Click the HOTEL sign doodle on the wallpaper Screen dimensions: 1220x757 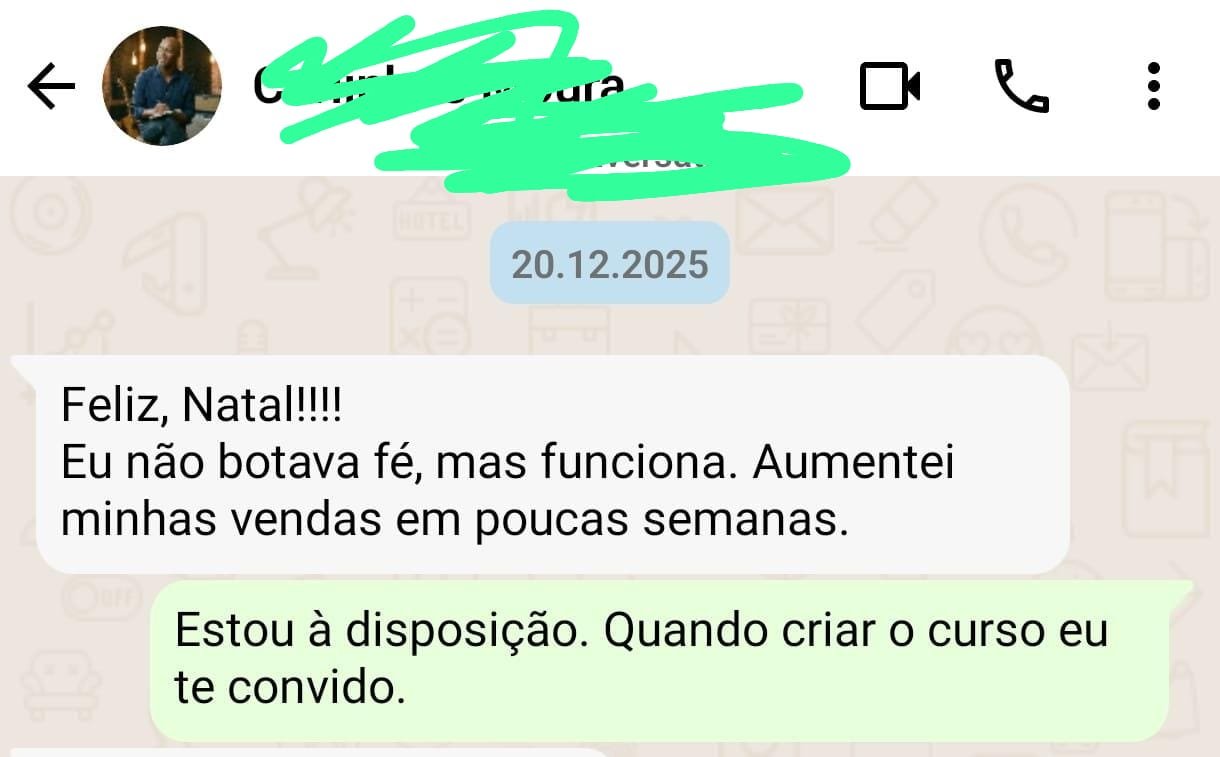(x=432, y=222)
